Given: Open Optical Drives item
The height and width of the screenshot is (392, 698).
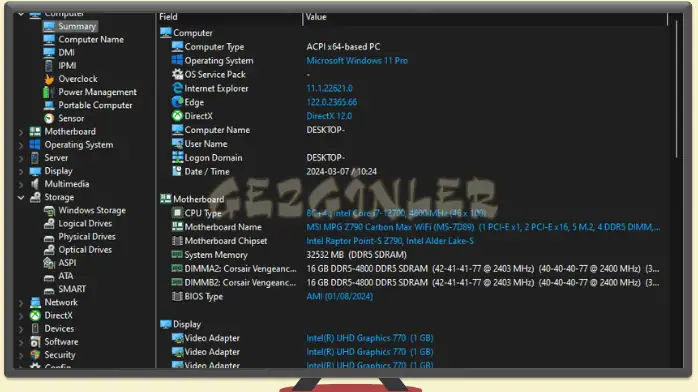Looking at the screenshot, I should [85, 250].
